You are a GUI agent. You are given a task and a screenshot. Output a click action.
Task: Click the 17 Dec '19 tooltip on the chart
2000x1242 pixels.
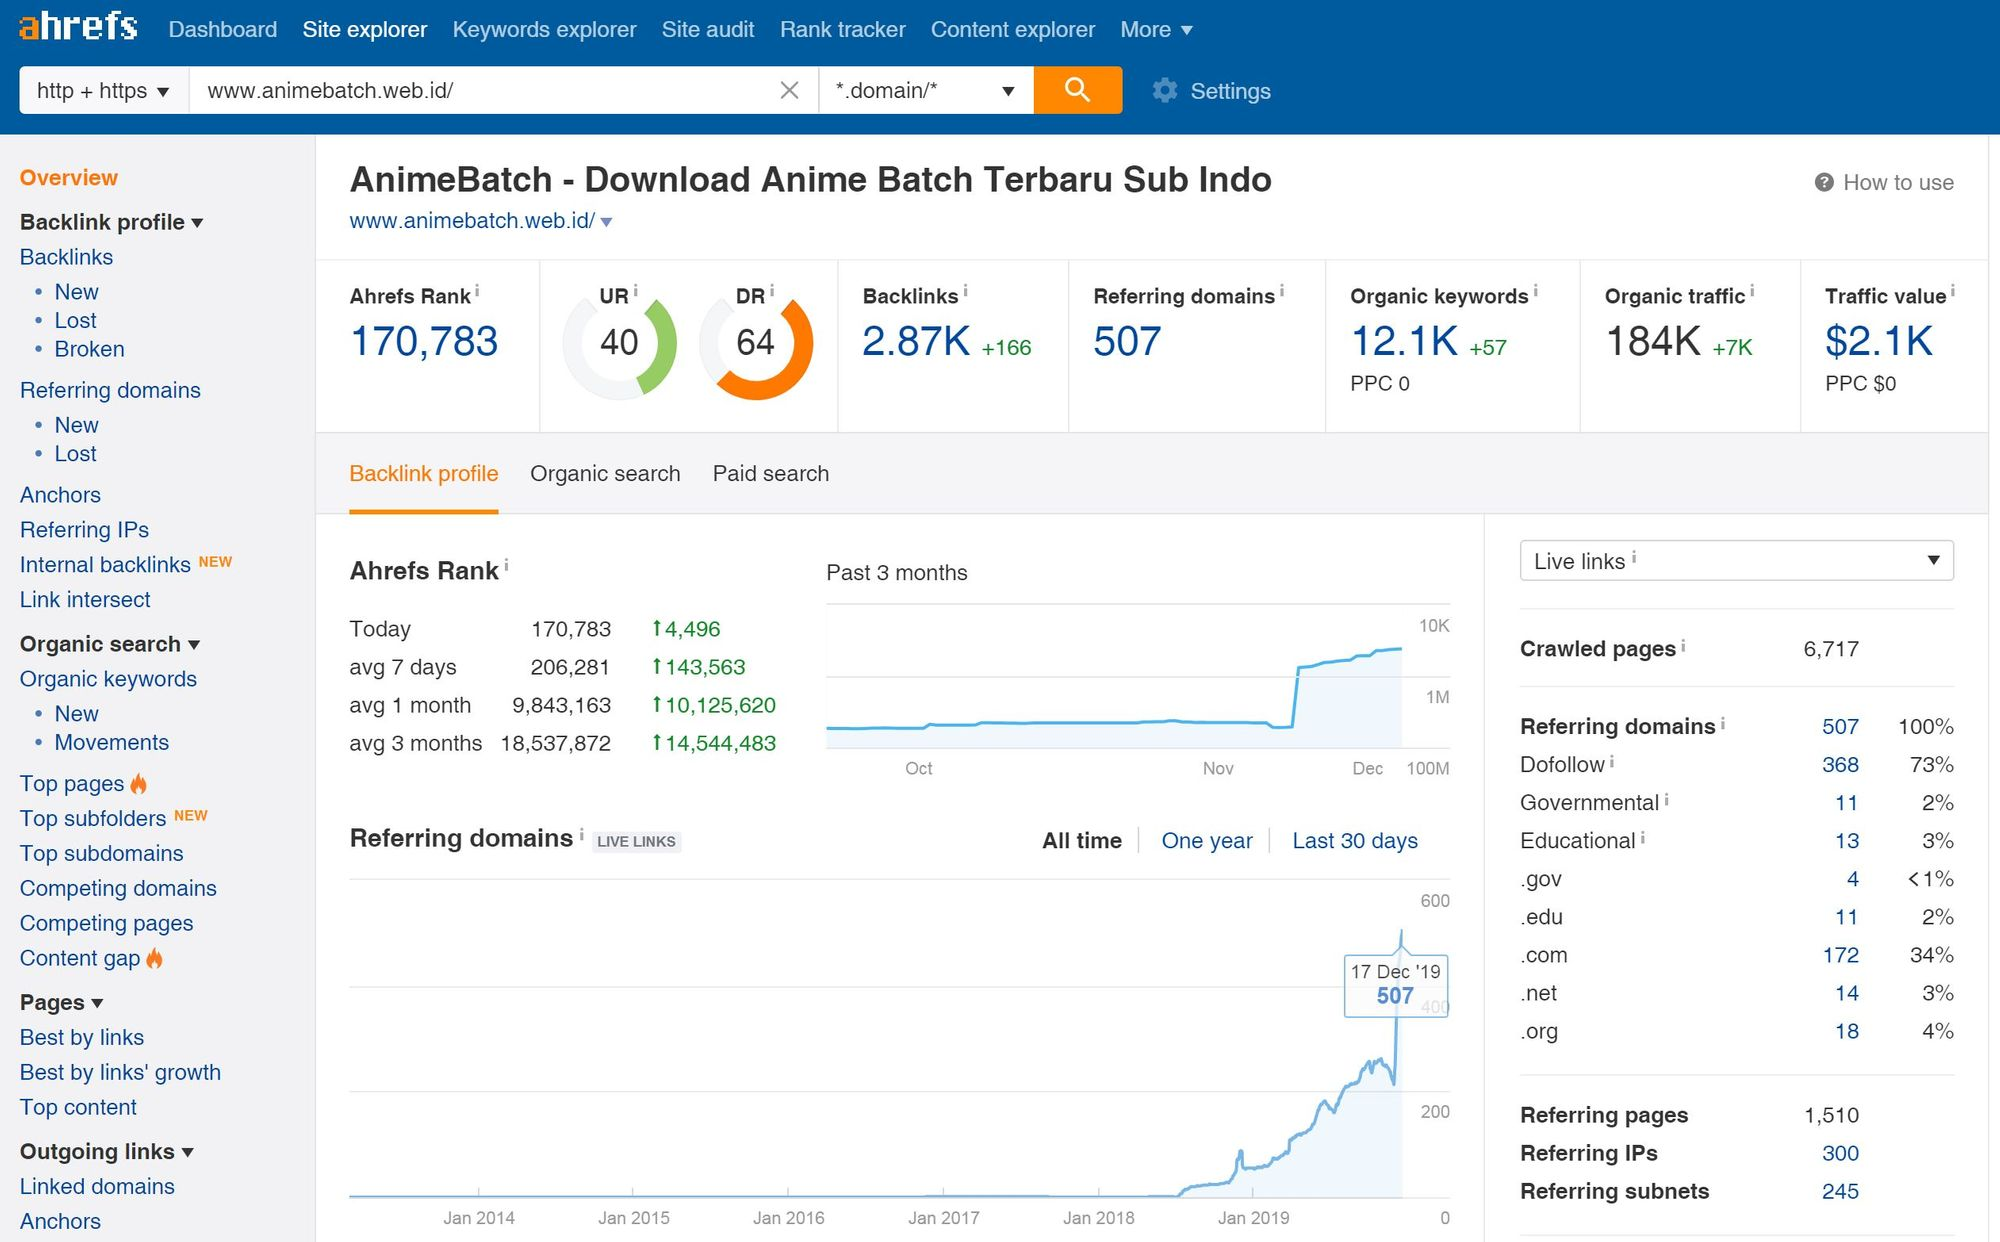coord(1395,985)
